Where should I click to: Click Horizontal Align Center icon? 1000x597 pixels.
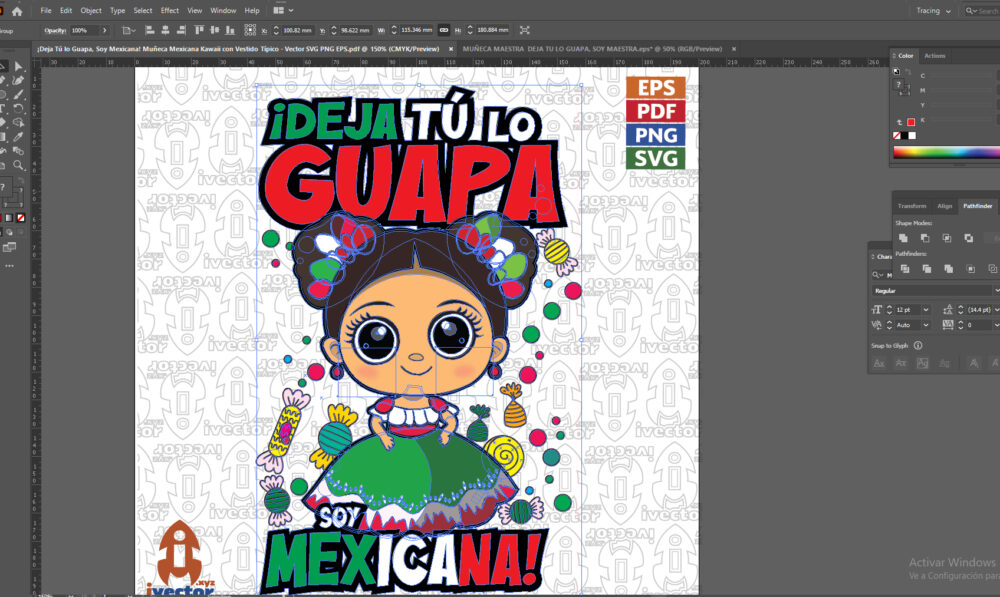(165, 30)
